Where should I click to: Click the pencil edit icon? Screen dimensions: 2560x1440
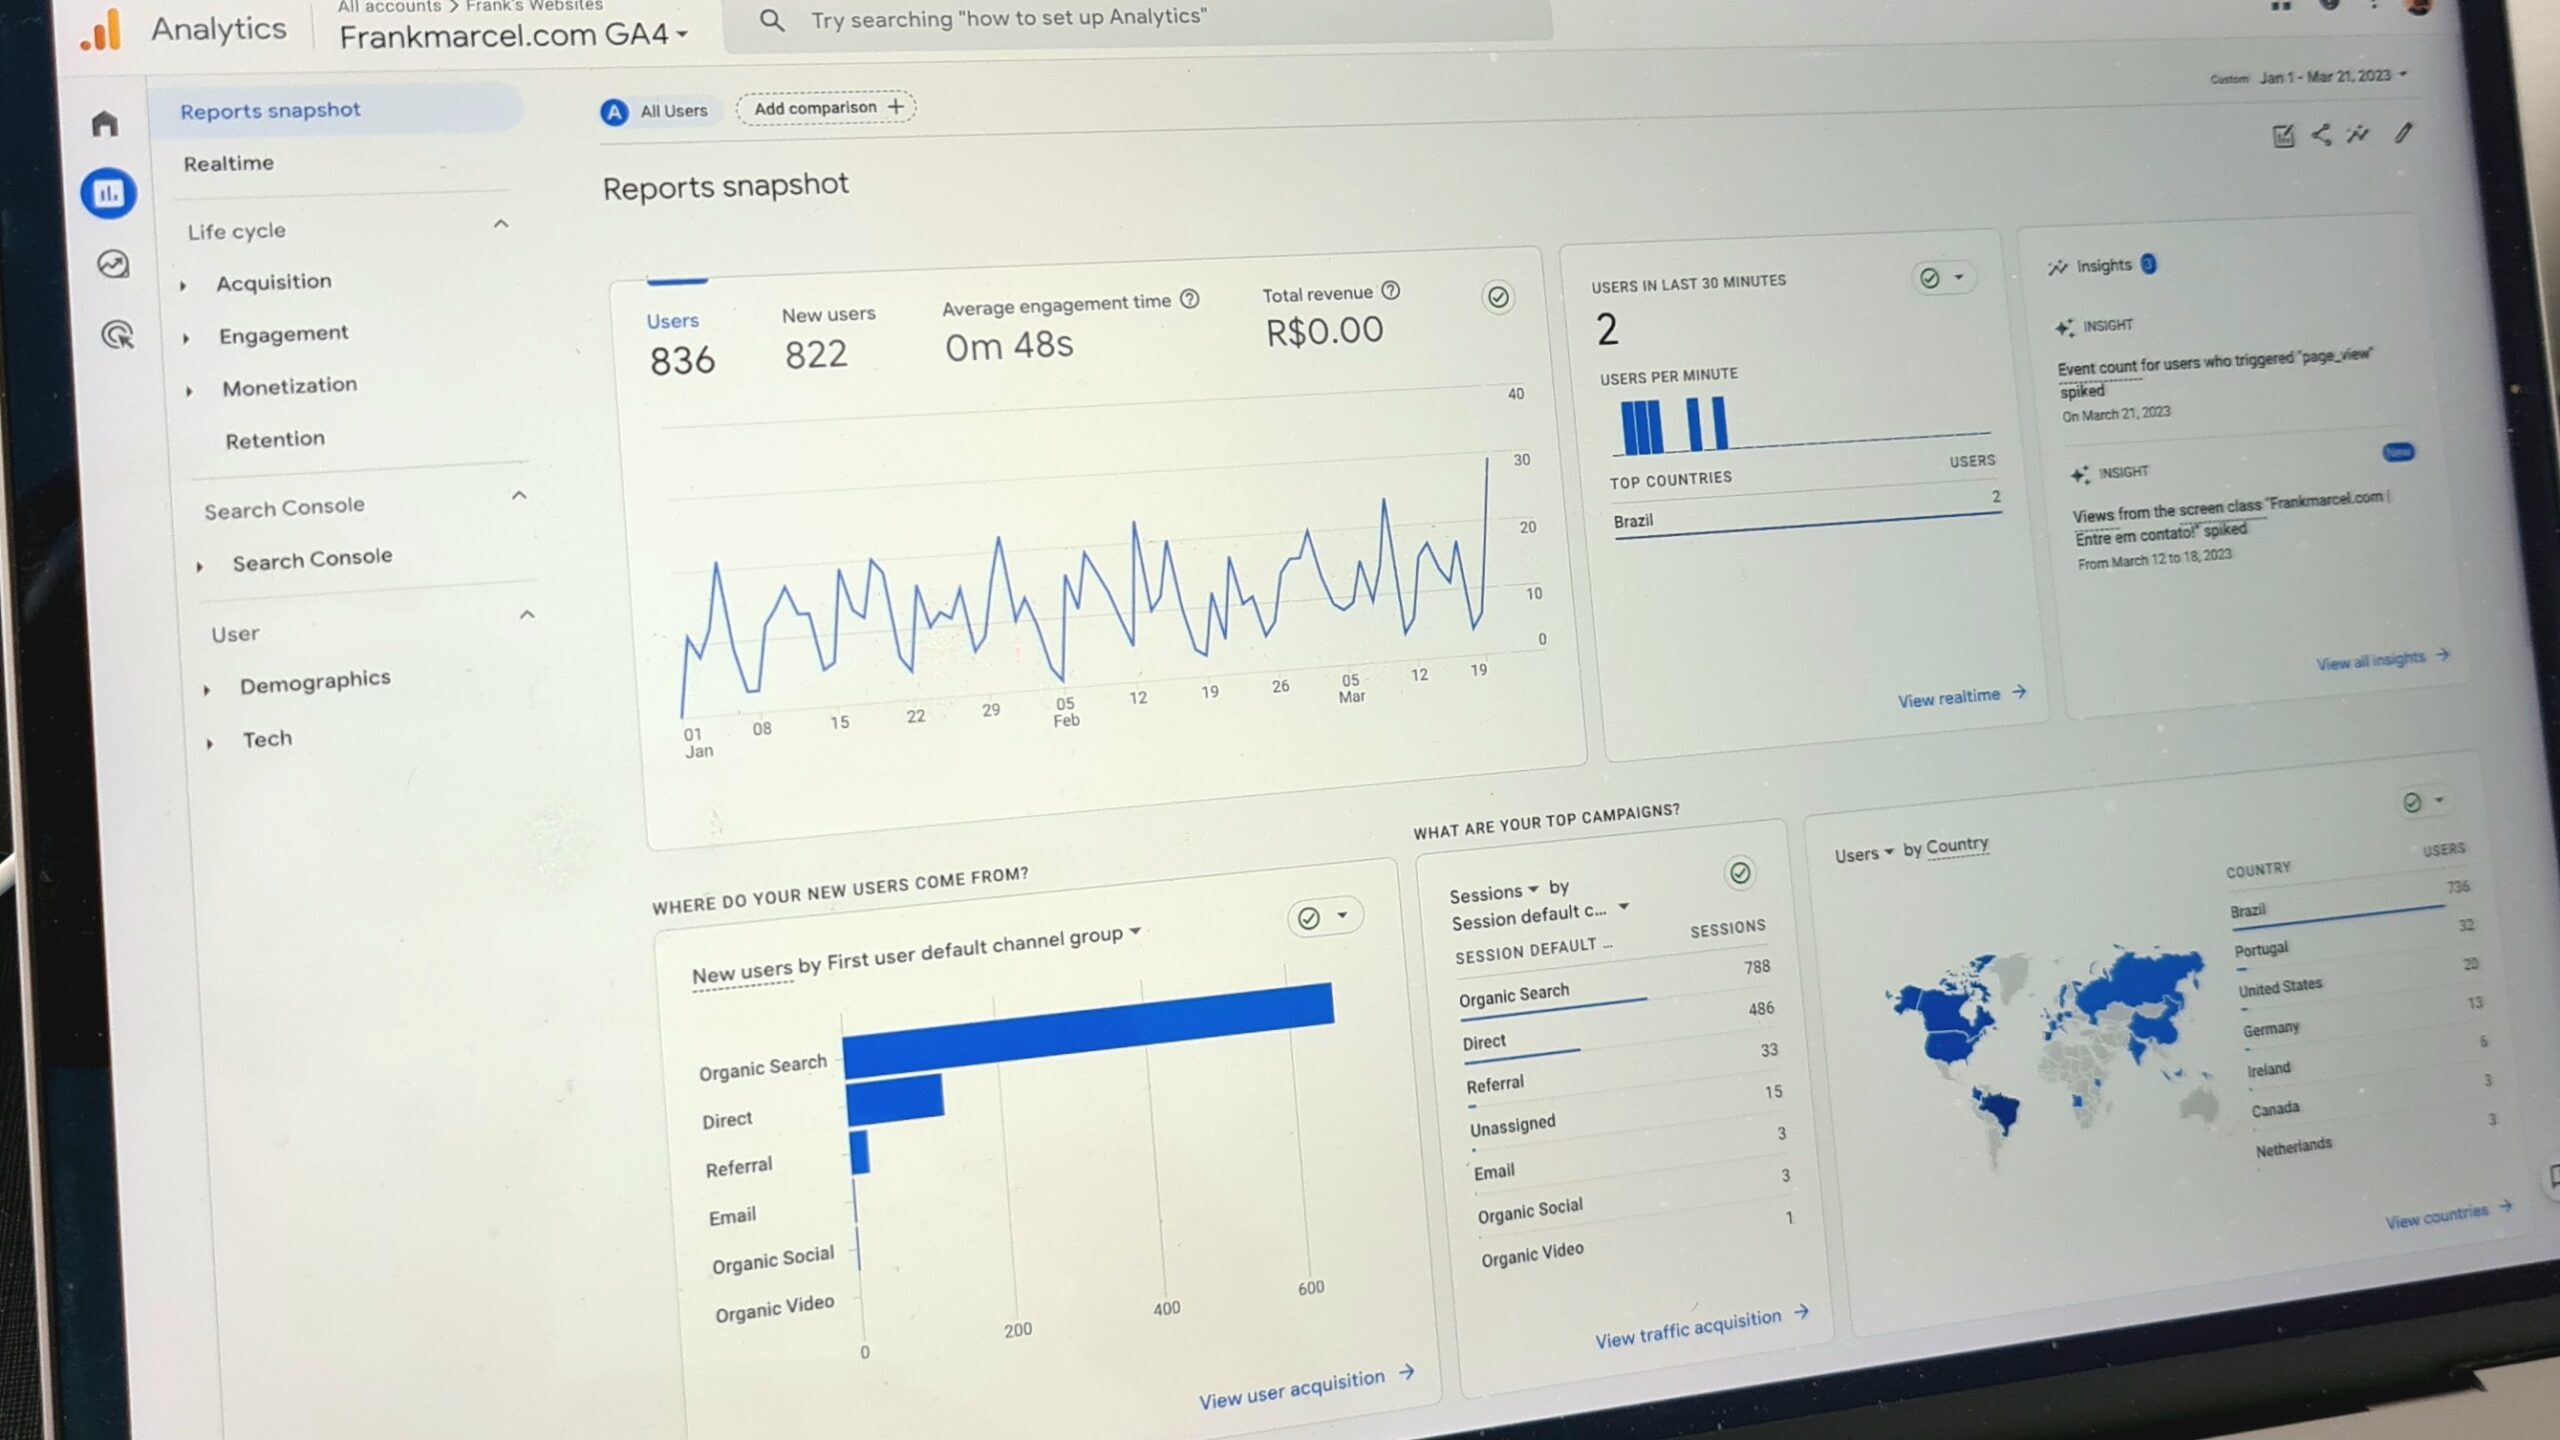coord(2403,132)
